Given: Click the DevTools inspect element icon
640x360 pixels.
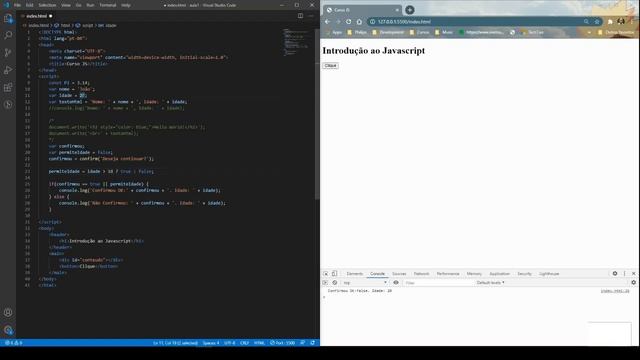Looking at the screenshot, I should click(326, 273).
